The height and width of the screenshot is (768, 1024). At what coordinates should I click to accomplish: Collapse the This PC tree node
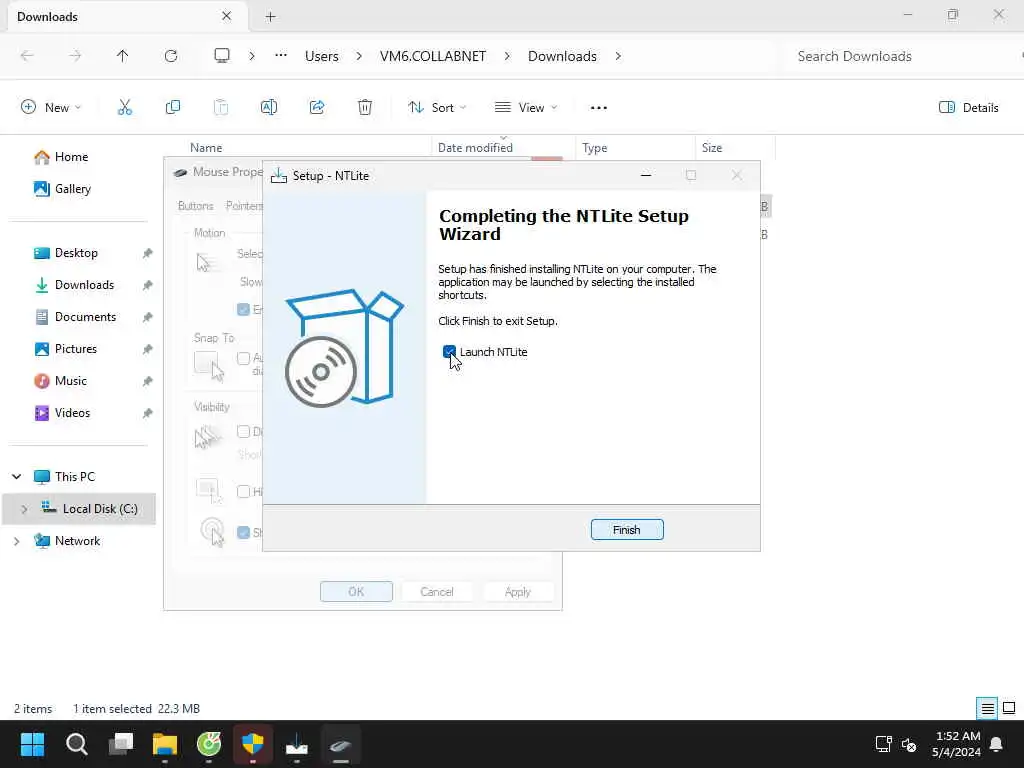point(17,477)
